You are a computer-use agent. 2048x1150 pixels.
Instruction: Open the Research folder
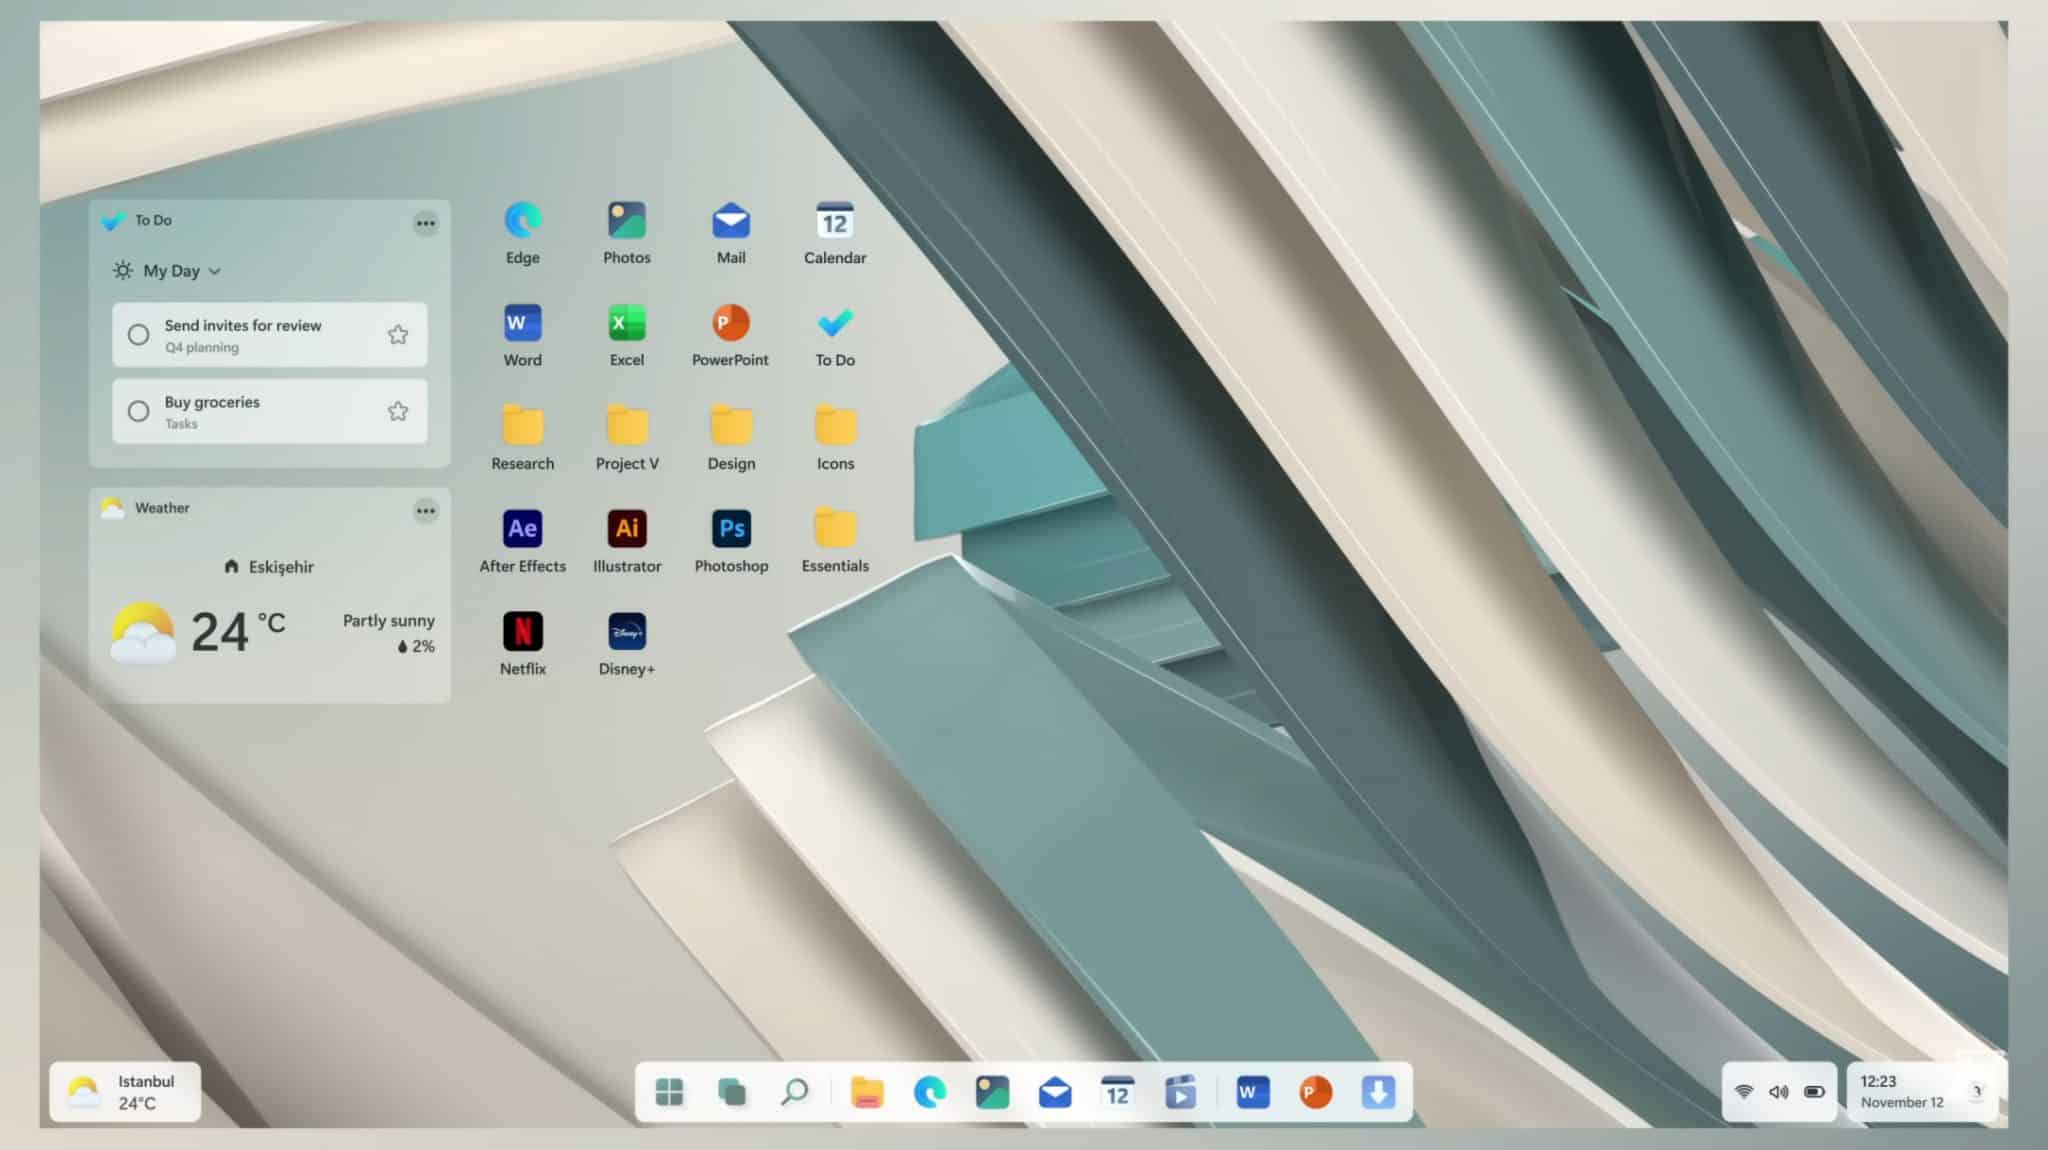point(522,425)
